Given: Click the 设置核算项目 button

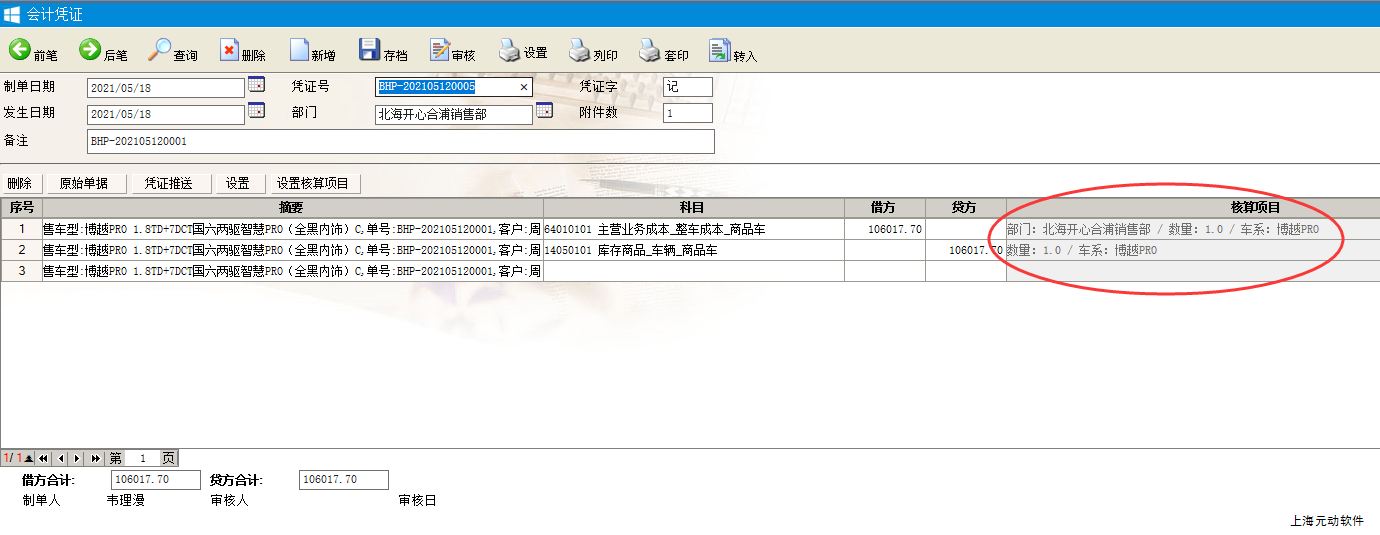Looking at the screenshot, I should click(312, 183).
